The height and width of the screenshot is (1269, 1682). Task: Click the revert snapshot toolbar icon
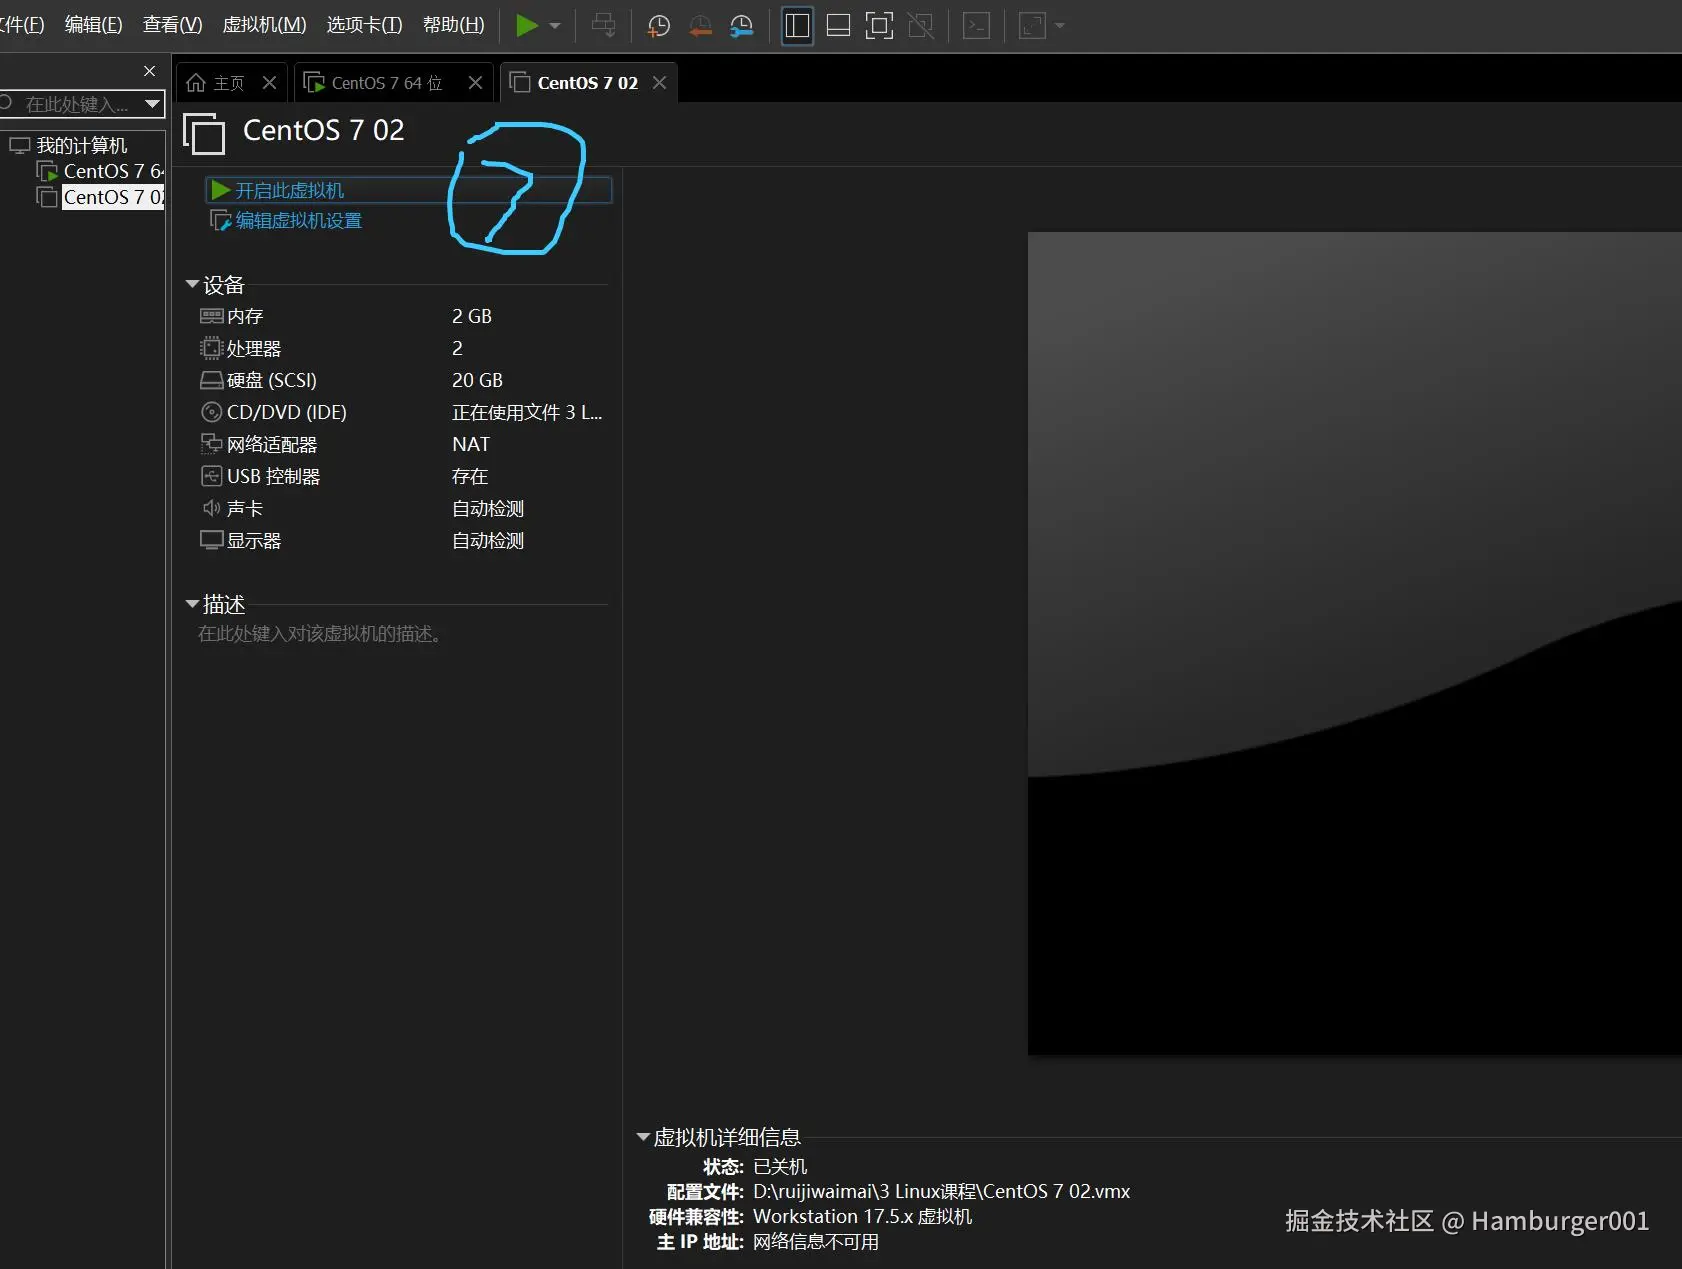699,25
